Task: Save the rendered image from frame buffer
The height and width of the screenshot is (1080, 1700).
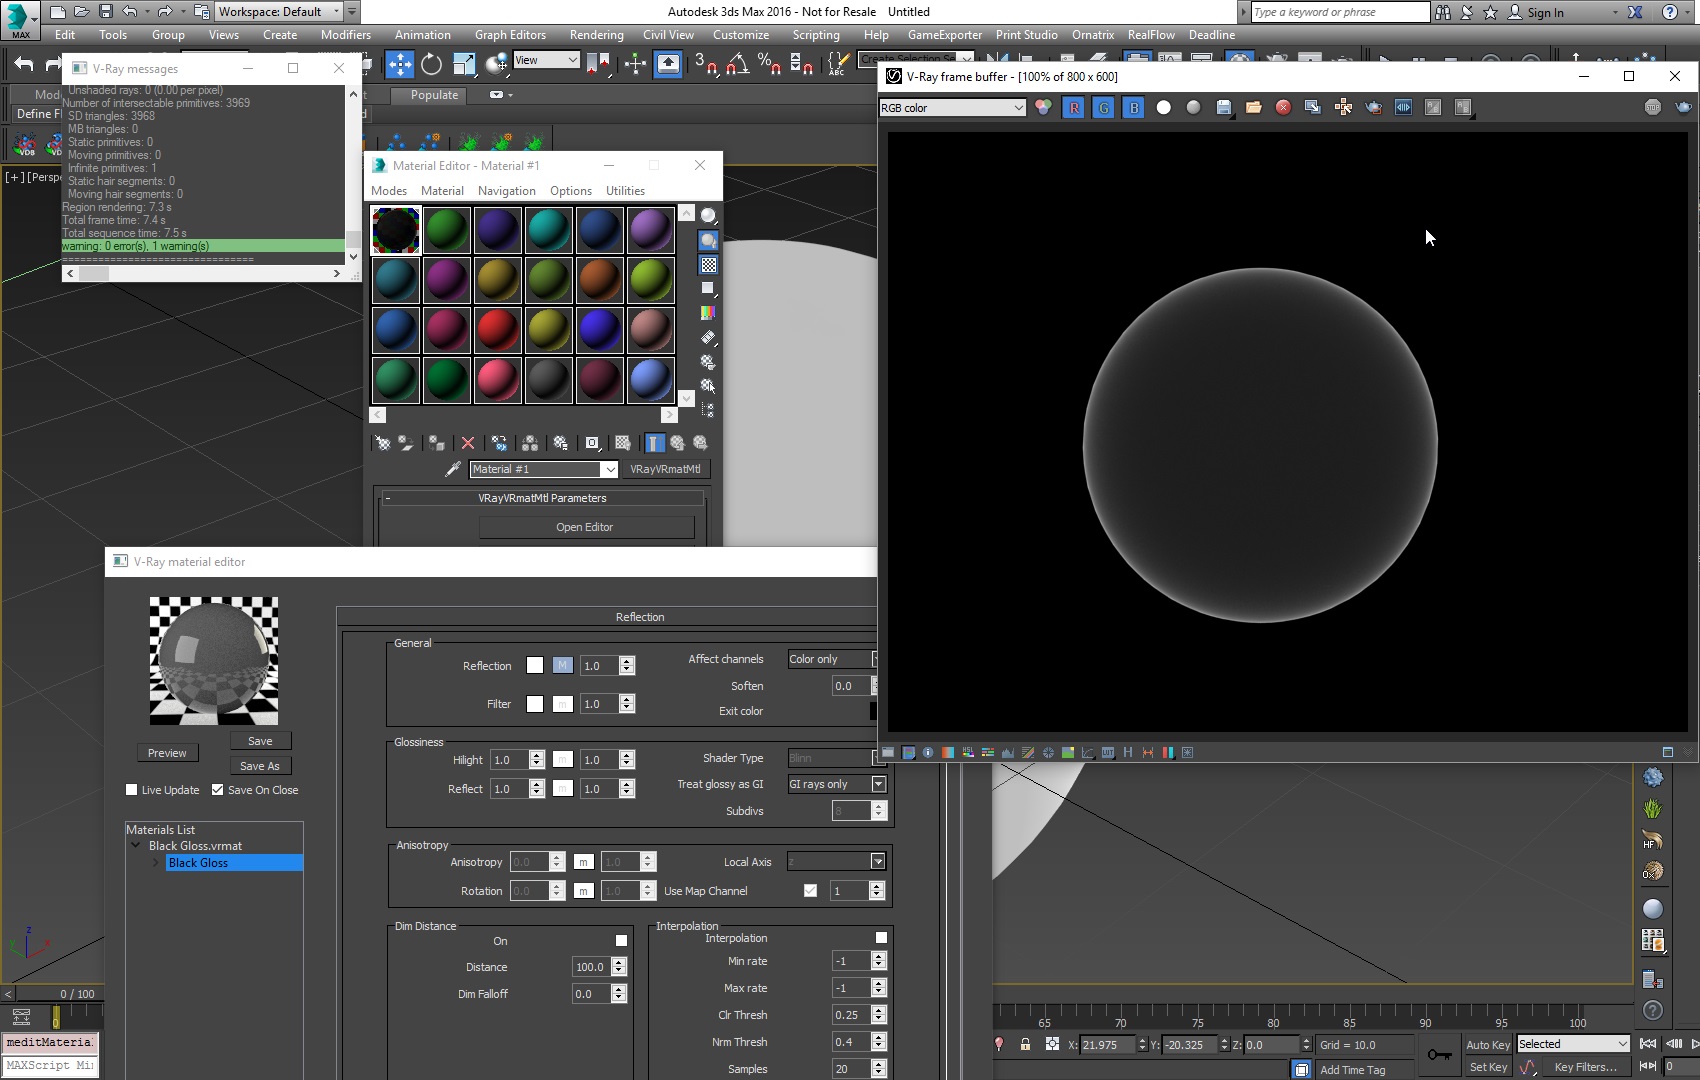Action: pyautogui.click(x=1224, y=107)
